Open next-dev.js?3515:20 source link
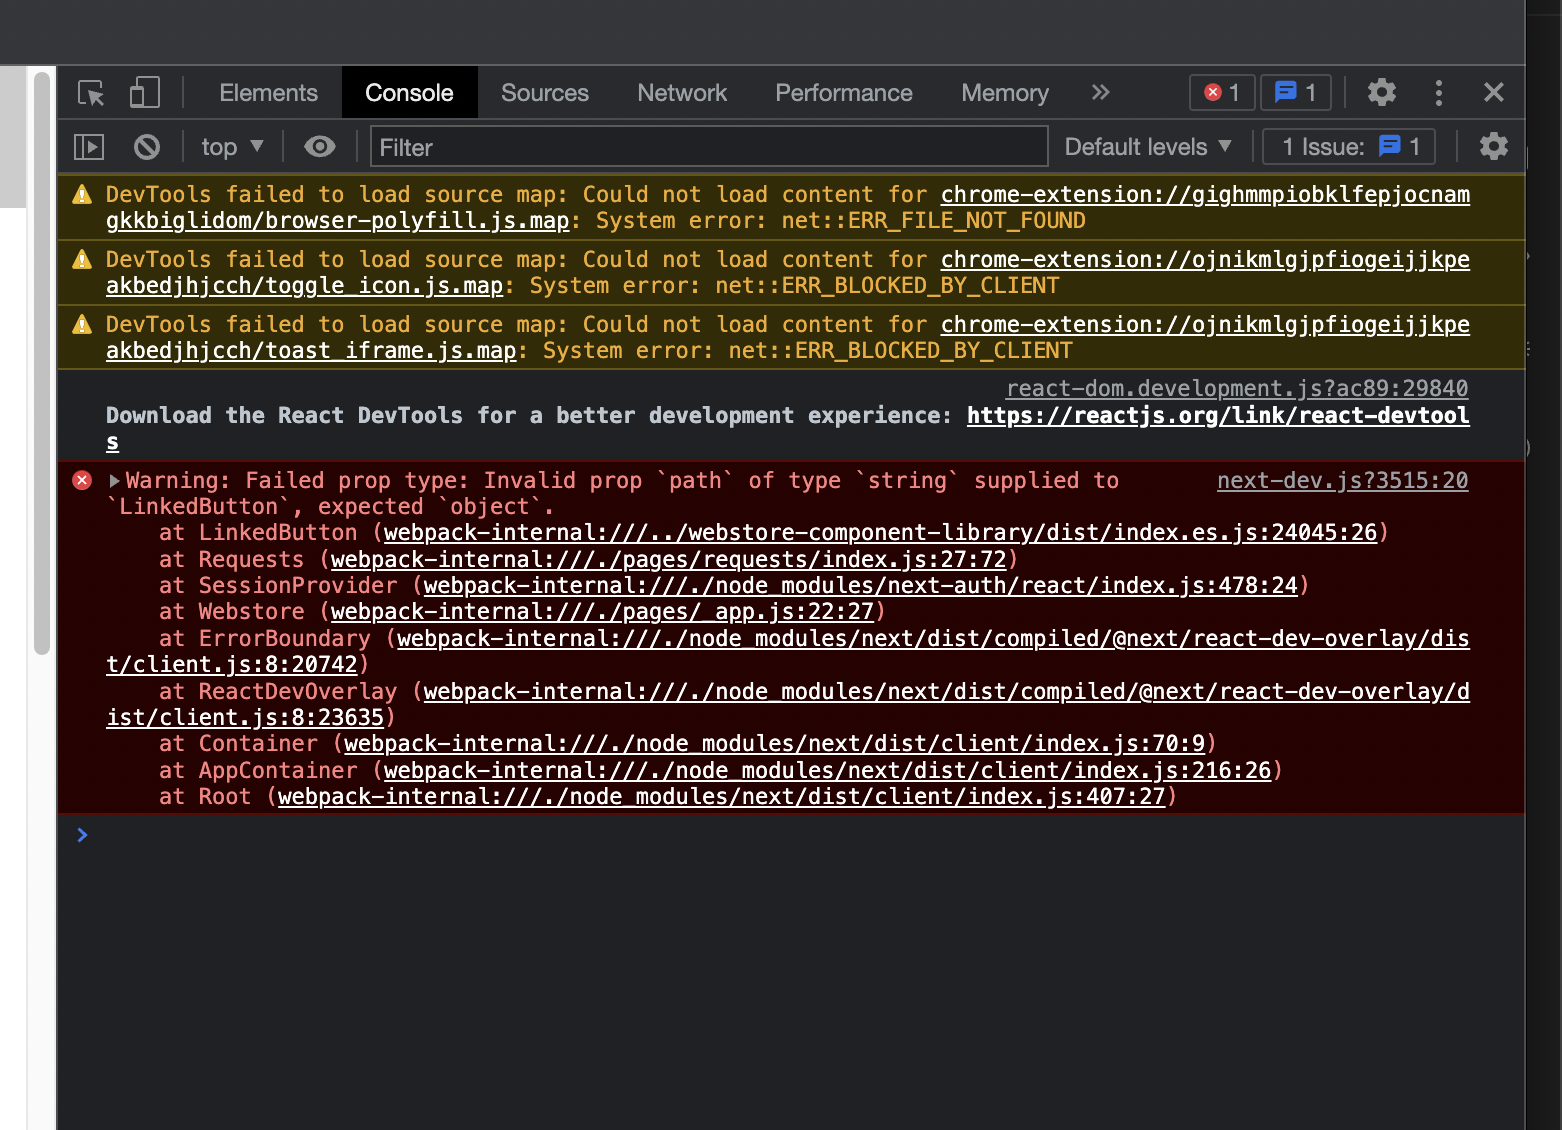This screenshot has height=1130, width=1562. [x=1342, y=481]
